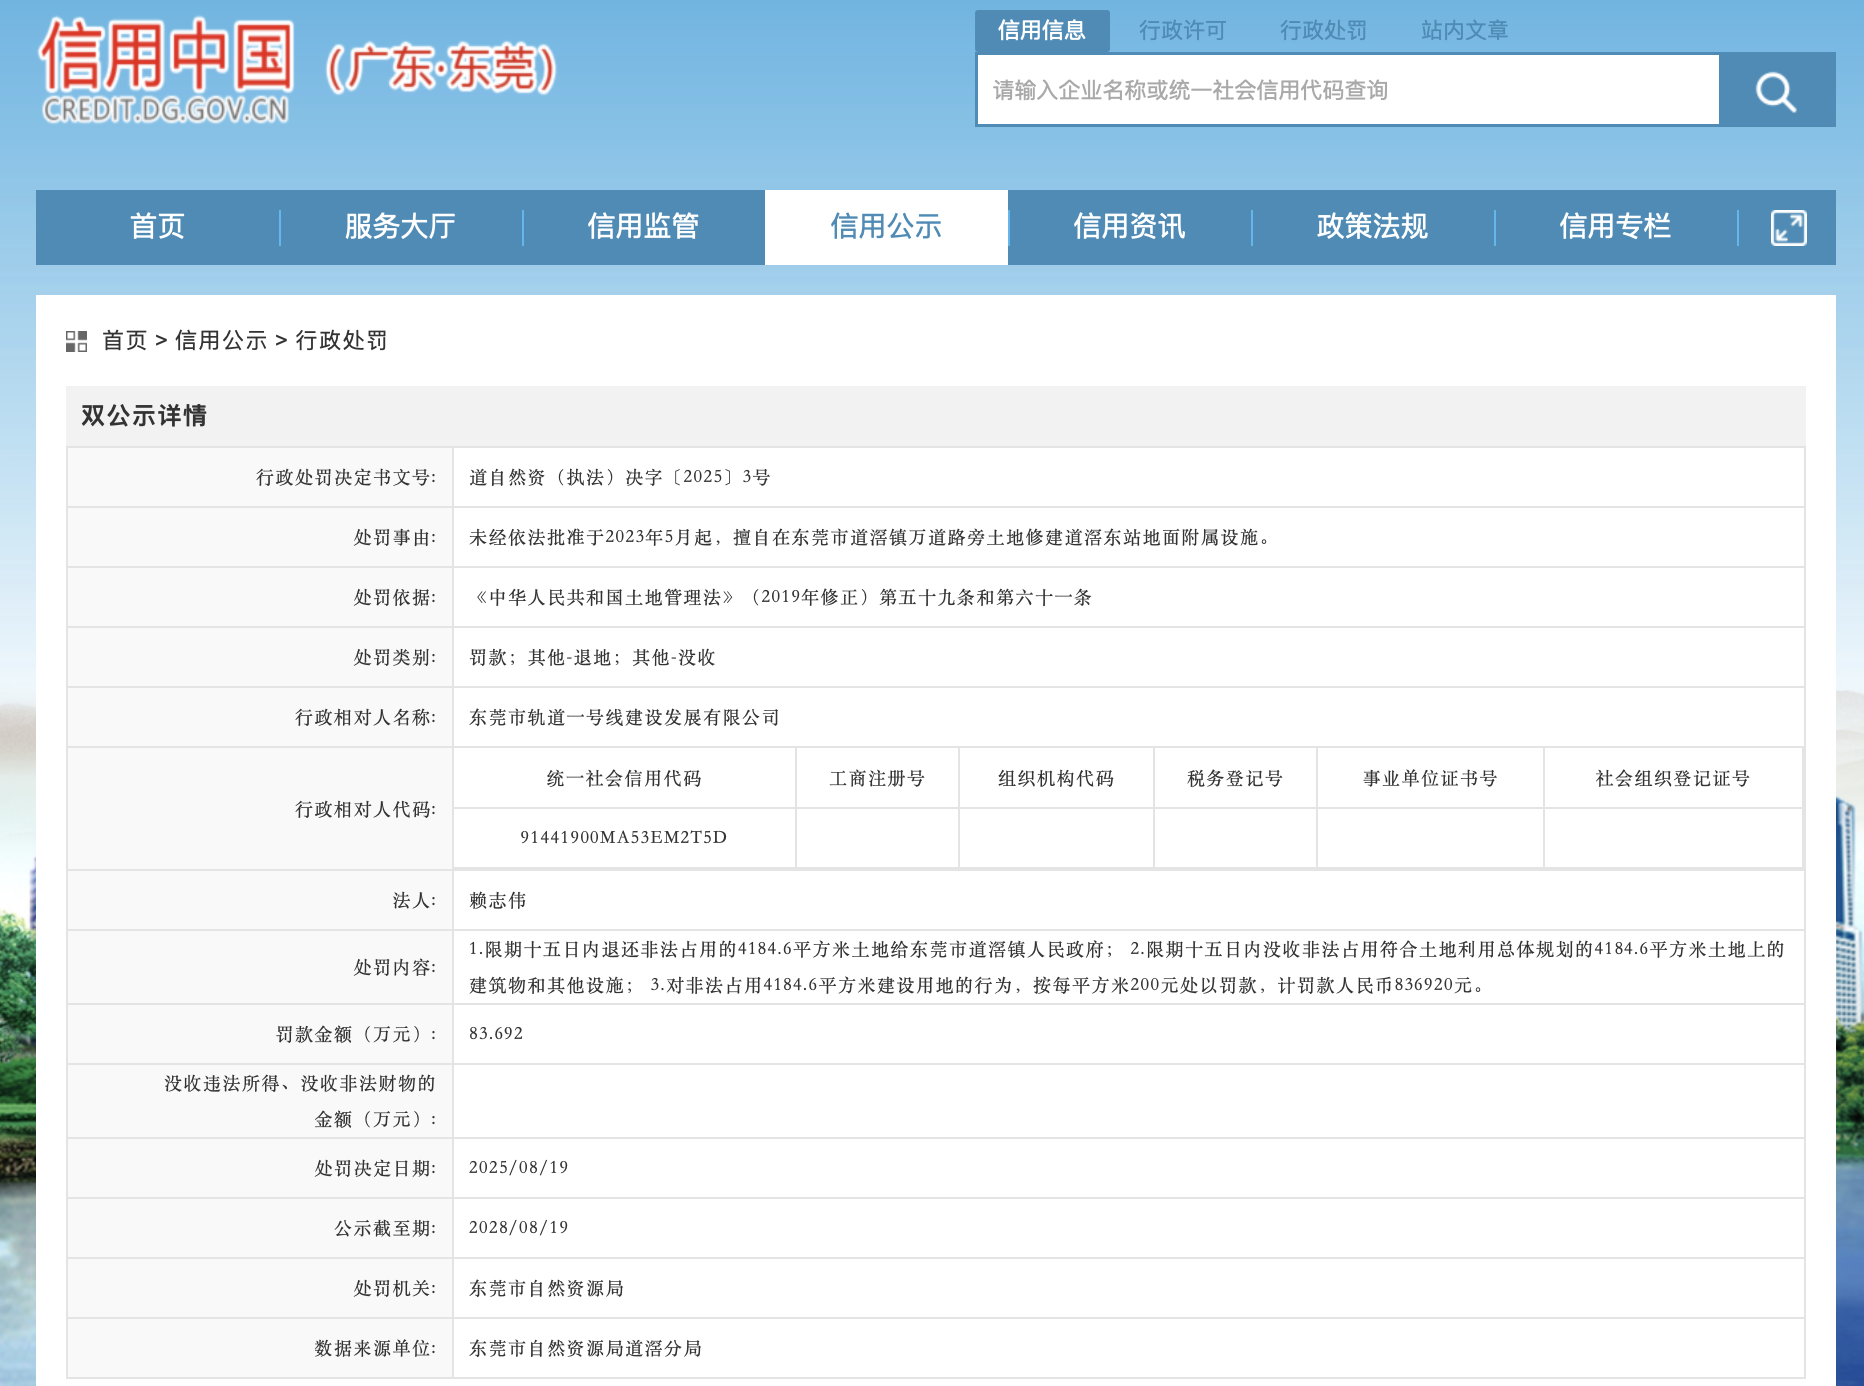Image resolution: width=1864 pixels, height=1386 pixels.
Task: Click the 公示截至期 label
Action: pos(385,1228)
